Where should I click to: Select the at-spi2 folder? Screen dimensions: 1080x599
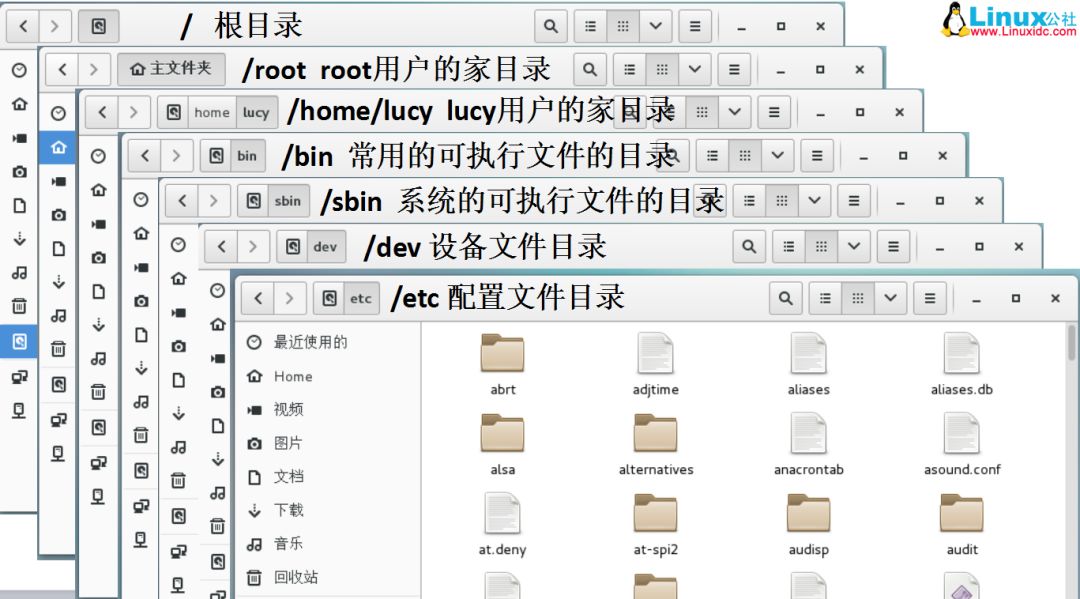click(x=656, y=525)
